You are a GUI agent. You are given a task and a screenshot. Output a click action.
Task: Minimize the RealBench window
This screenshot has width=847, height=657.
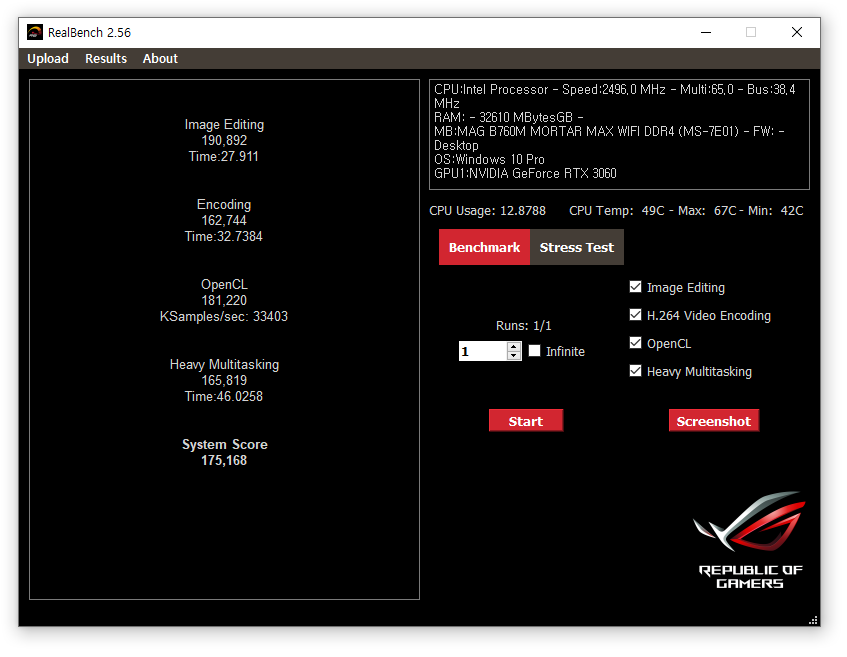[x=705, y=32]
